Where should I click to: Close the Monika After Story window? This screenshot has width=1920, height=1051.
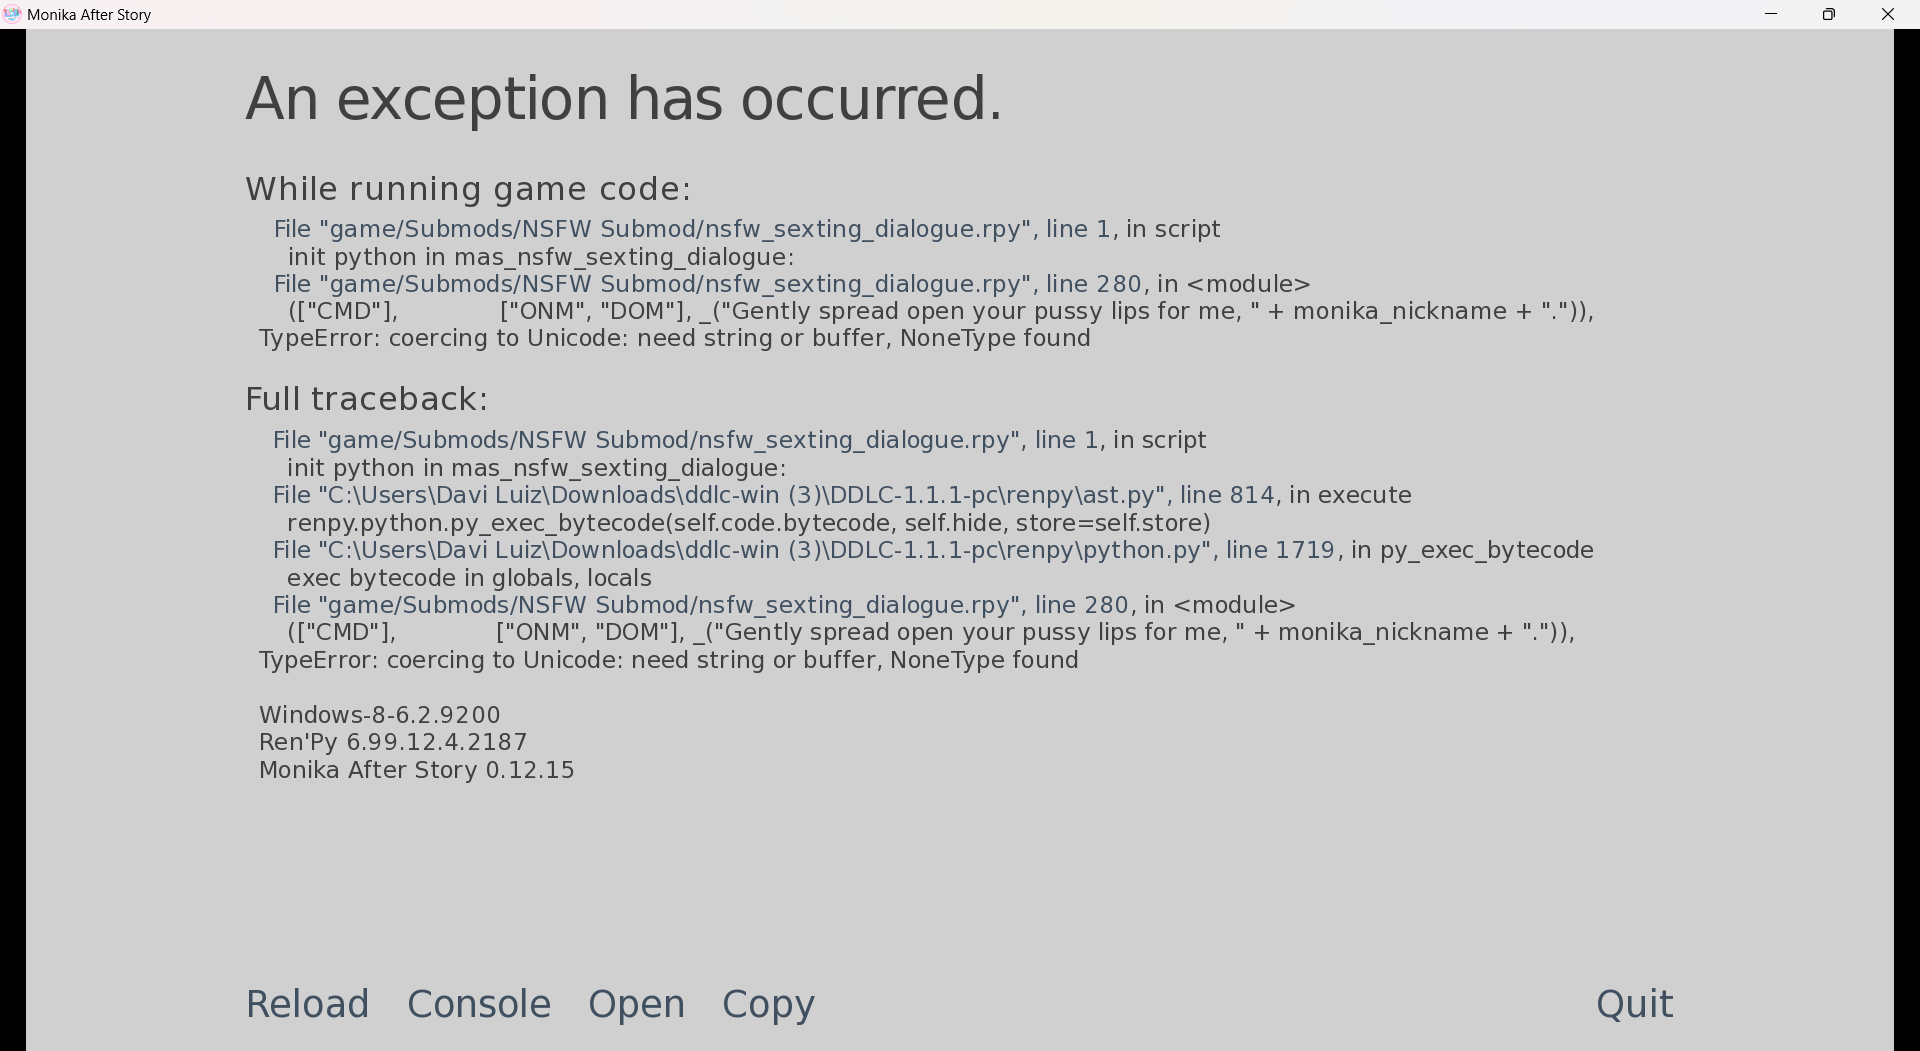tap(1889, 14)
